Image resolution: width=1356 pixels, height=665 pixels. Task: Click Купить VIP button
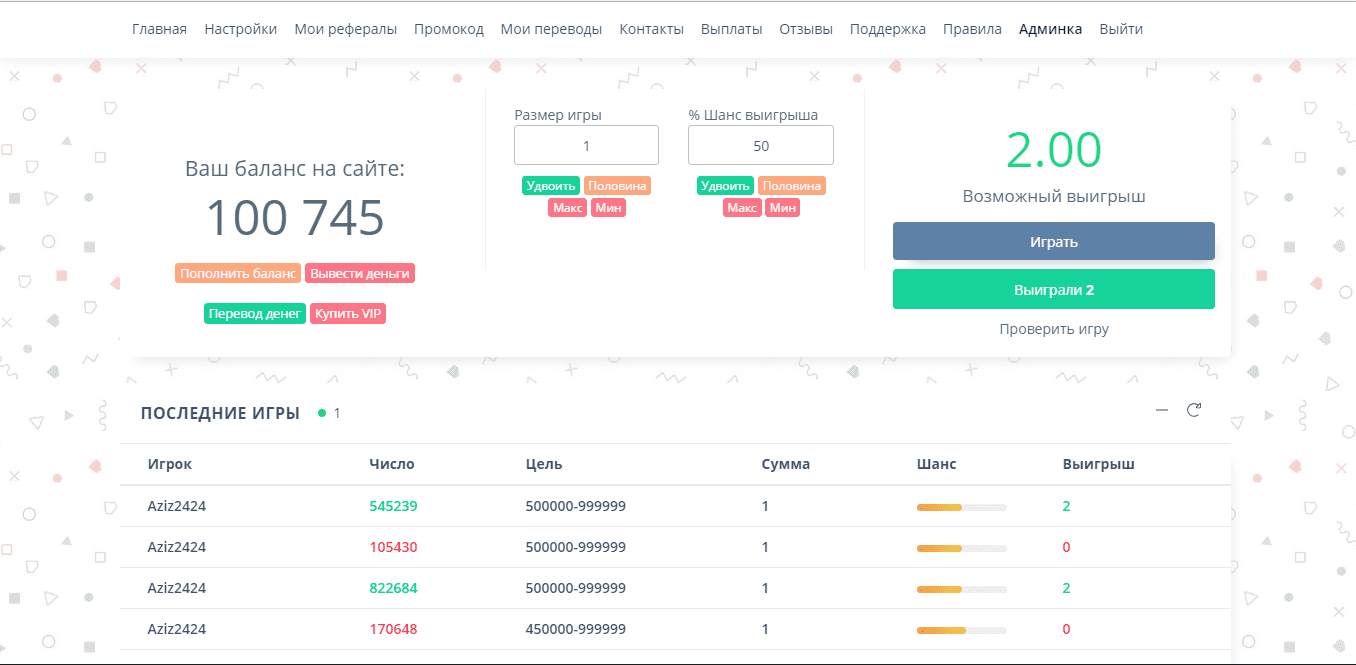pos(348,314)
